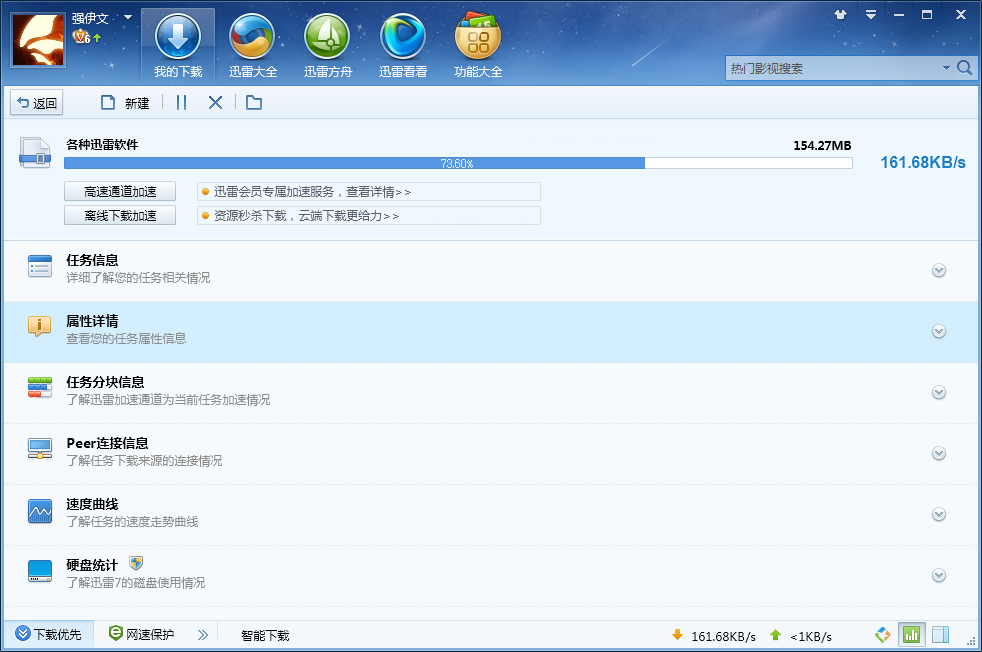This screenshot has width=982, height=652.
Task: Click the user avatar picture
Action: pyautogui.click(x=38, y=39)
